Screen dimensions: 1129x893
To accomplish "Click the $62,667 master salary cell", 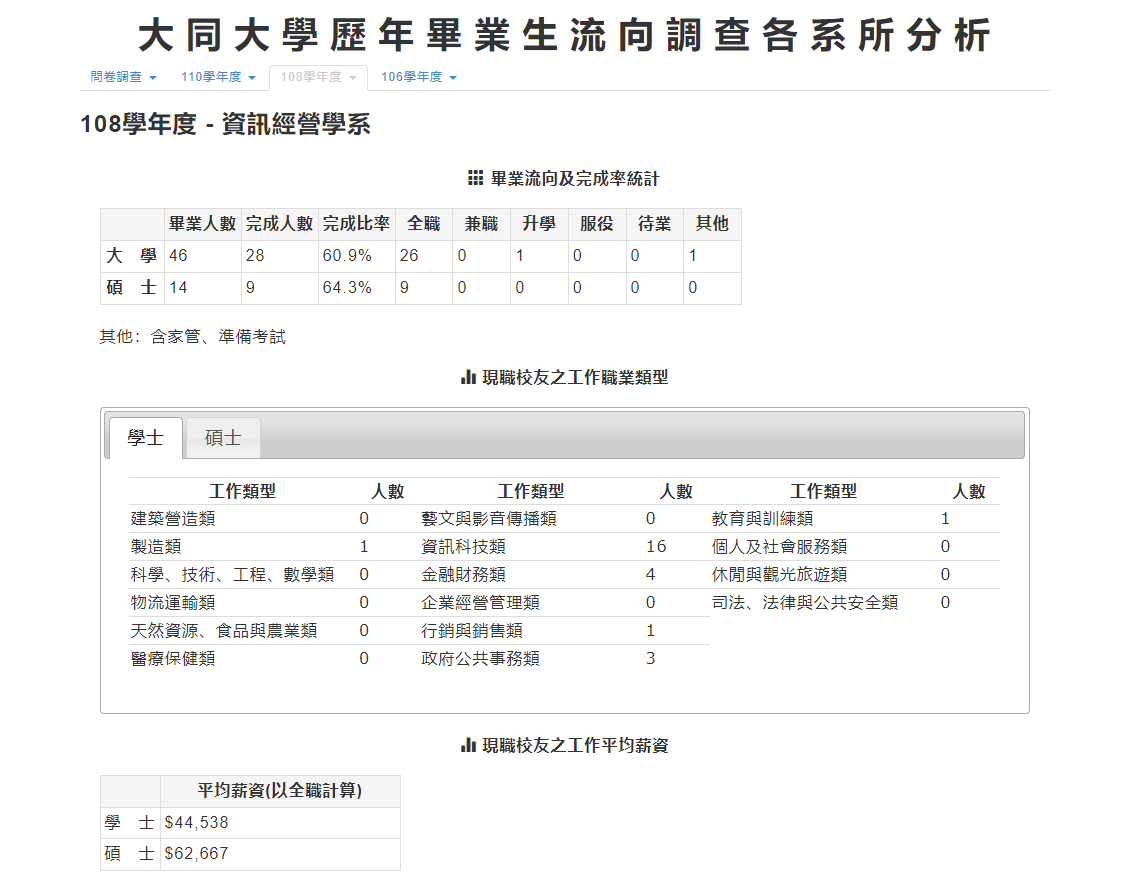I will (x=279, y=854).
